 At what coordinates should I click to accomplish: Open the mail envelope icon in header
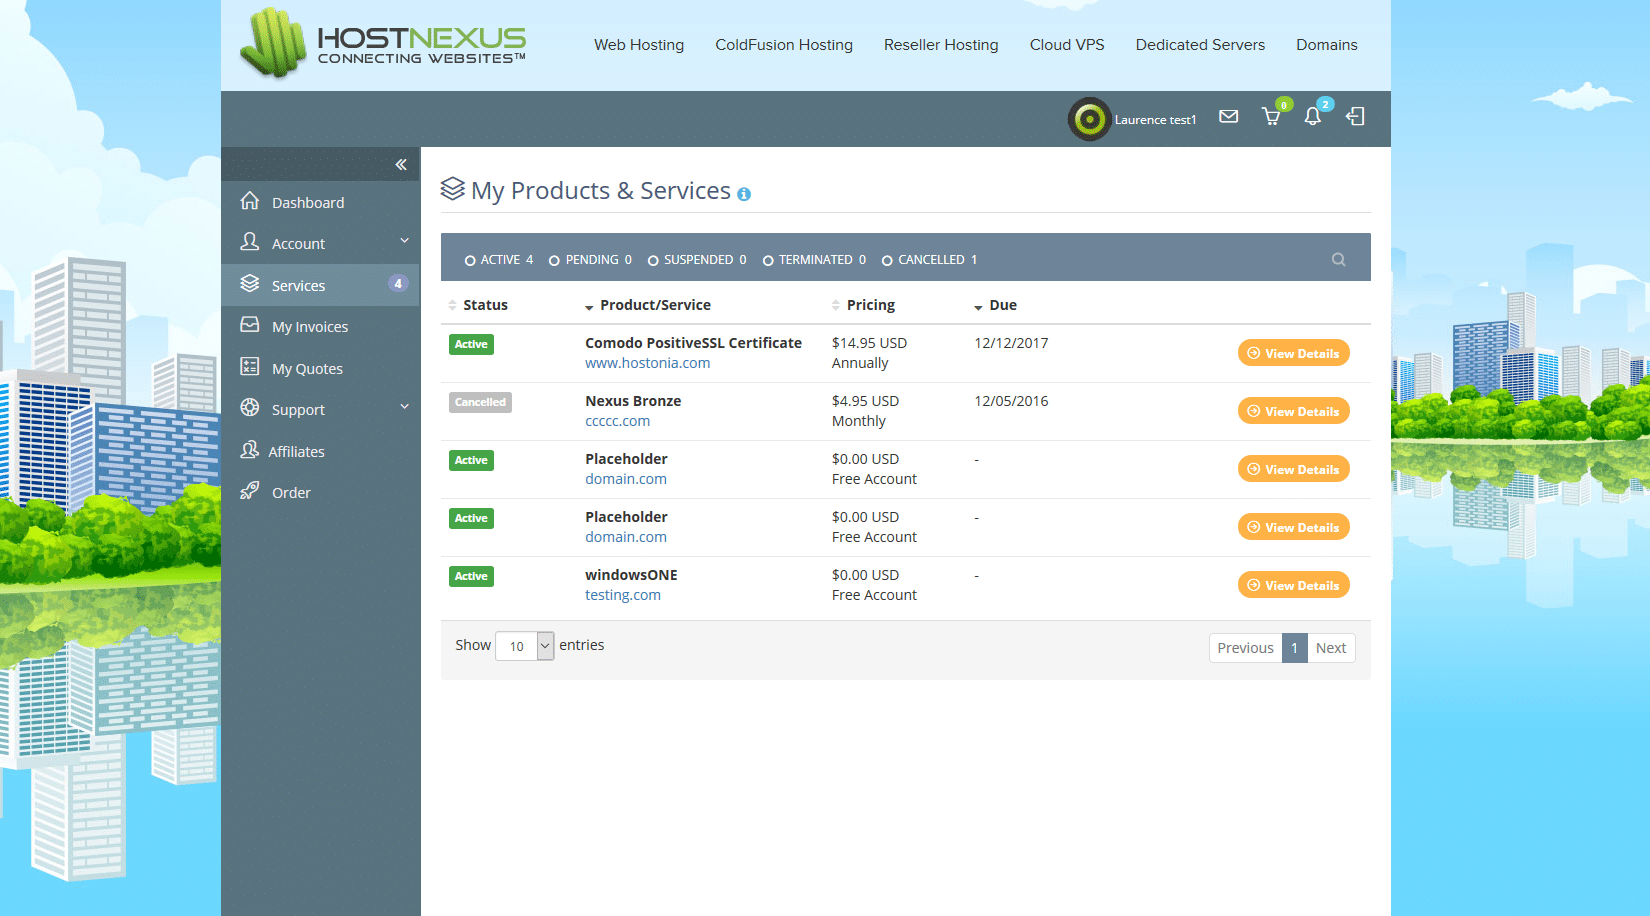(1229, 117)
